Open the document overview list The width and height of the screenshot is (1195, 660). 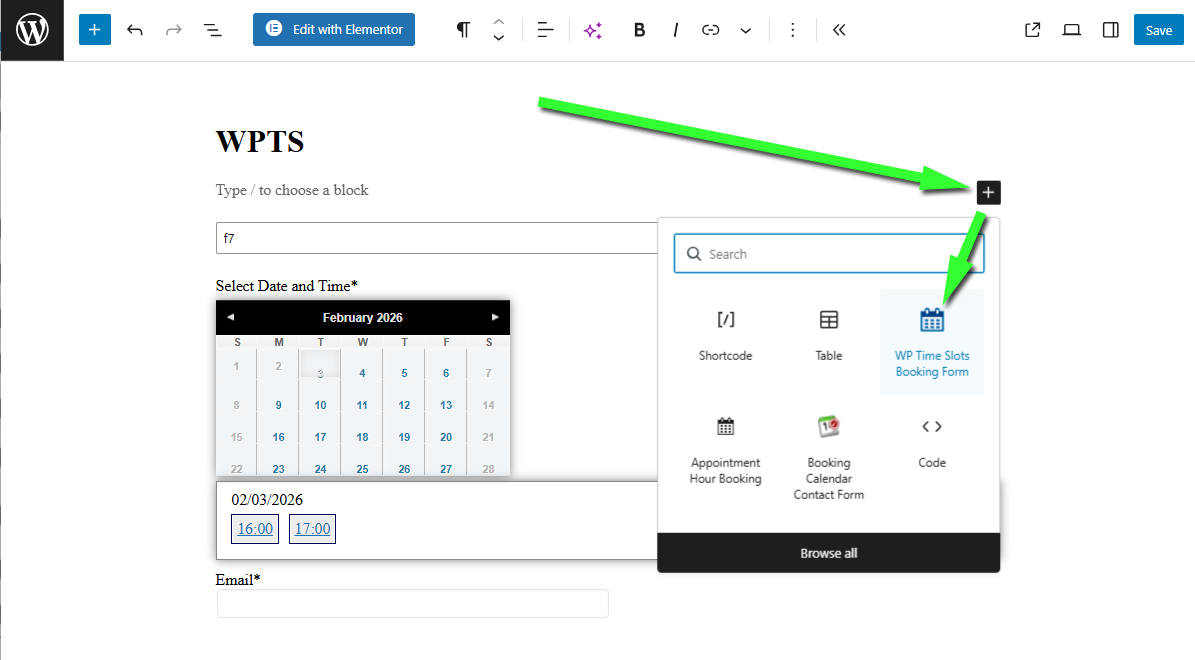(x=213, y=30)
